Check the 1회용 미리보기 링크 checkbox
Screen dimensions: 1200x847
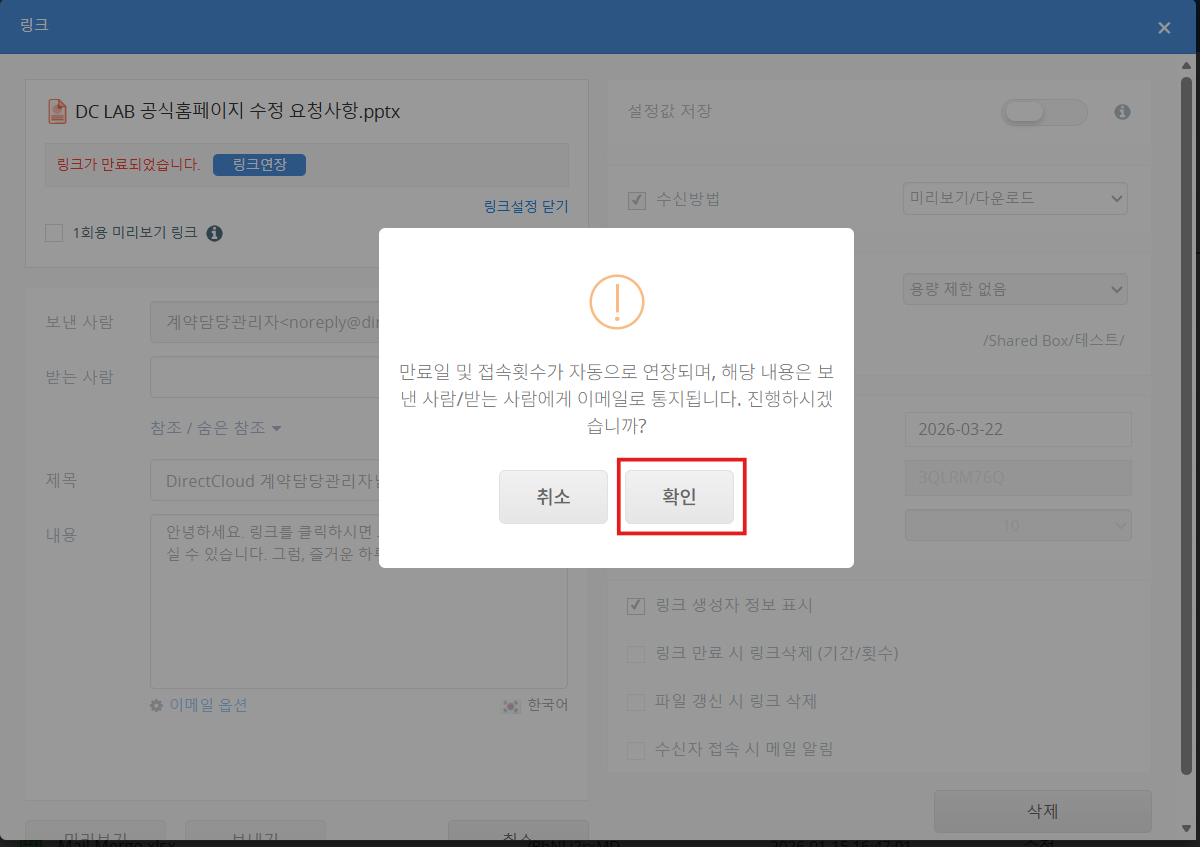54,233
